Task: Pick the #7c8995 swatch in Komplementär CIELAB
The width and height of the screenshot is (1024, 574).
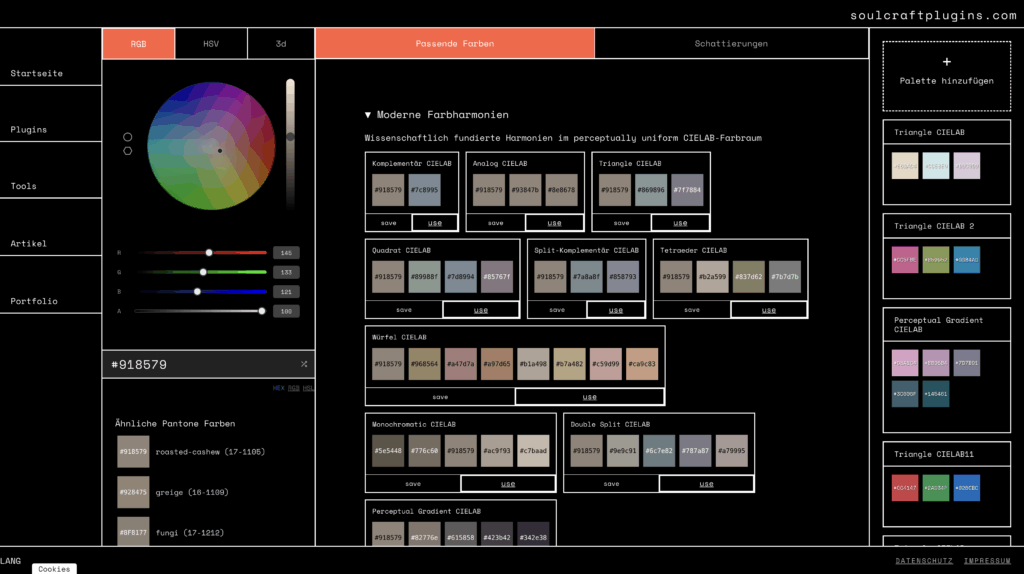Action: click(x=424, y=190)
